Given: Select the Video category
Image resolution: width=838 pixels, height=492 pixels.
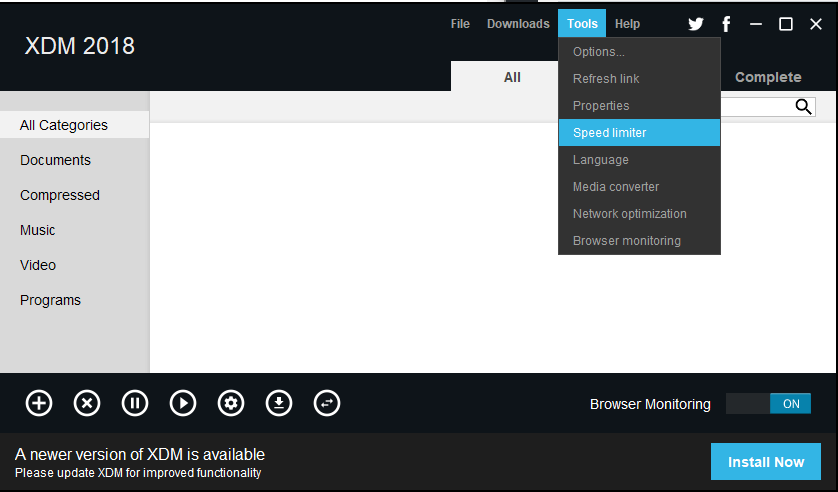Looking at the screenshot, I should [74, 265].
